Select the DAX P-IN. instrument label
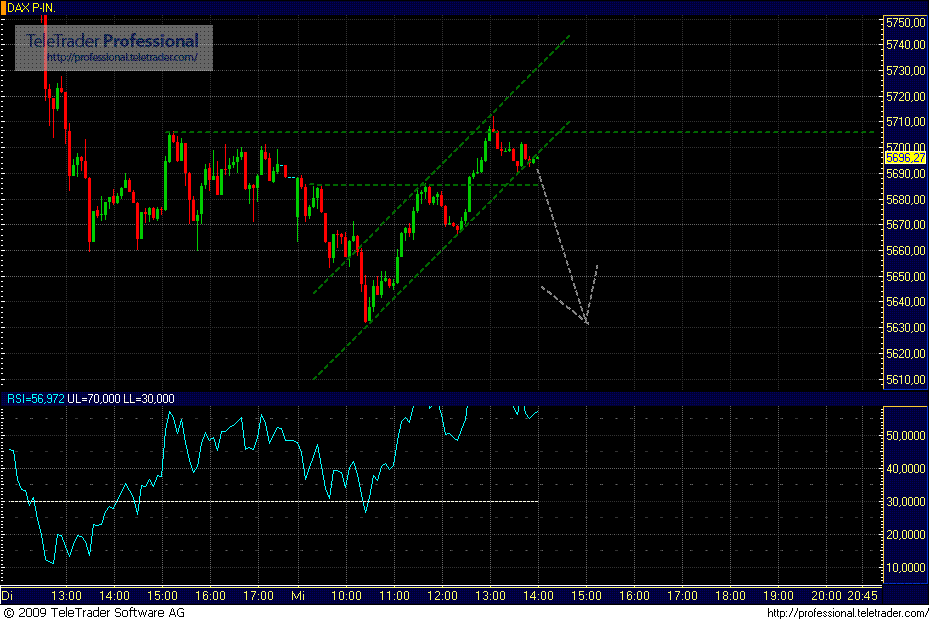Image resolution: width=929 pixels, height=622 pixels. coord(32,8)
